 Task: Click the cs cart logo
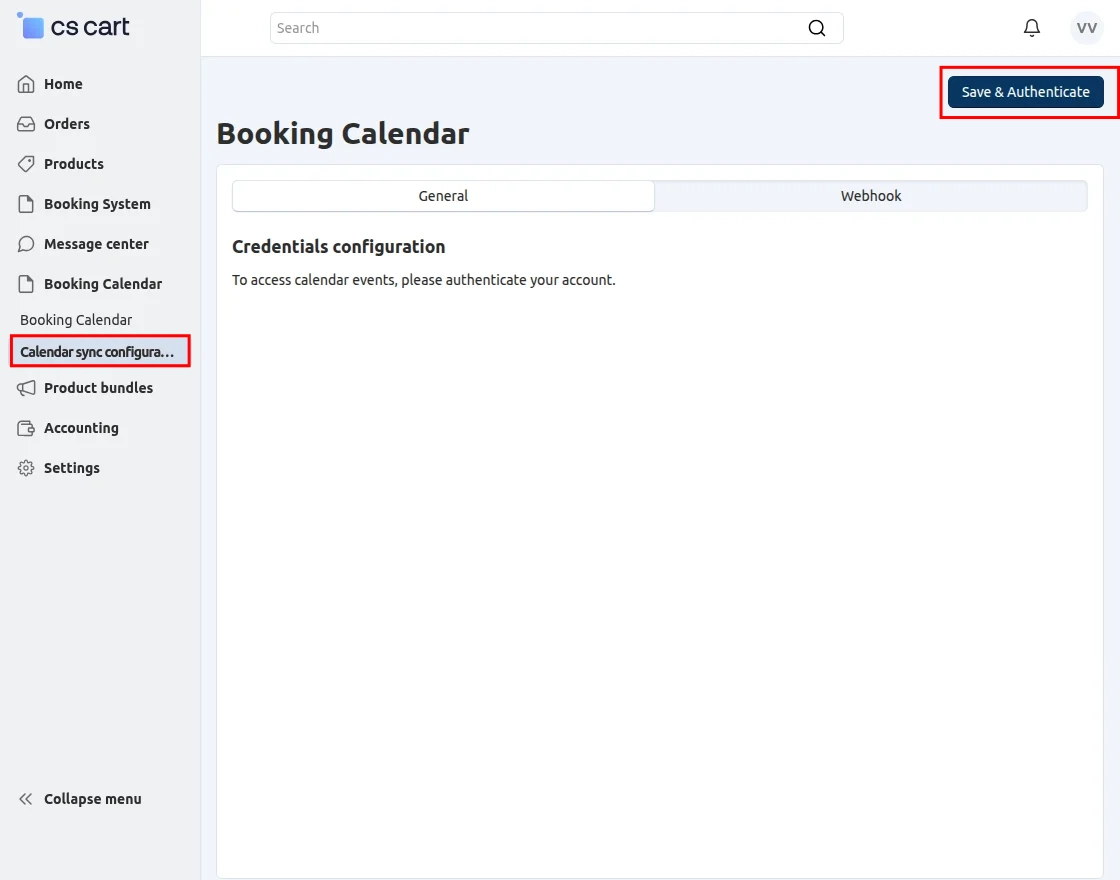pyautogui.click(x=75, y=26)
